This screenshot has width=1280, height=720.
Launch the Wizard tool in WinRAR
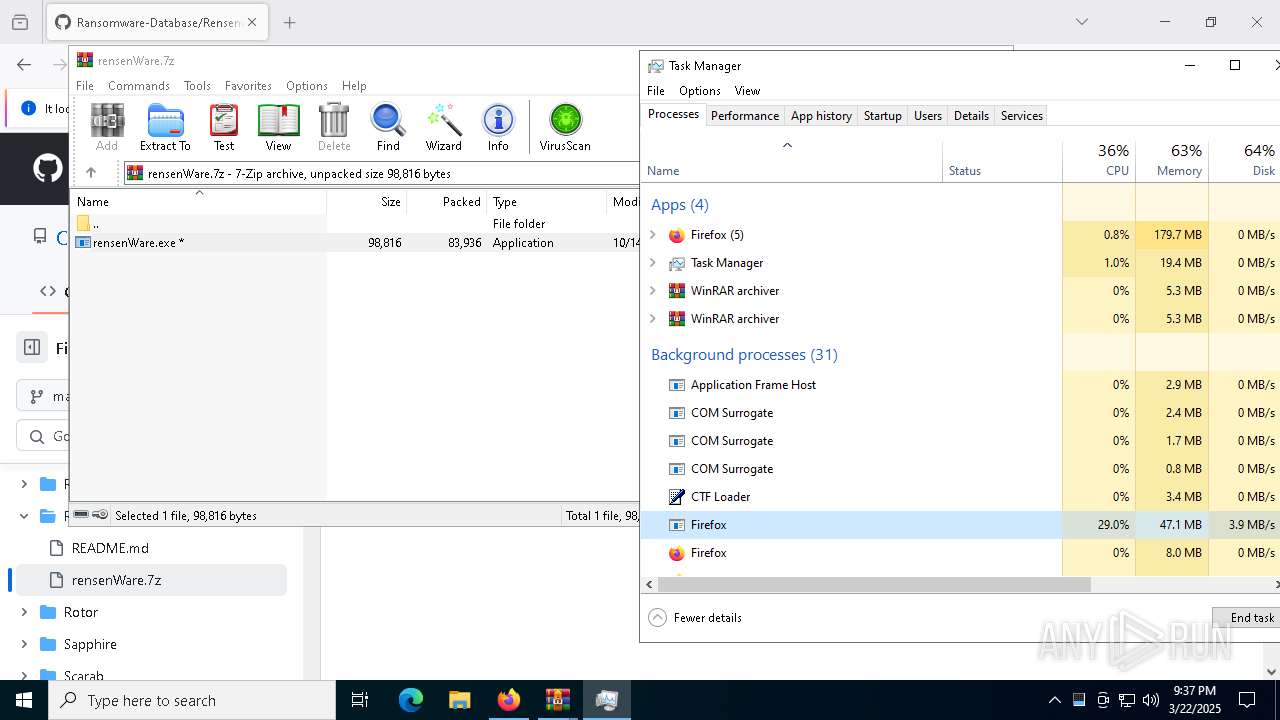pyautogui.click(x=443, y=127)
